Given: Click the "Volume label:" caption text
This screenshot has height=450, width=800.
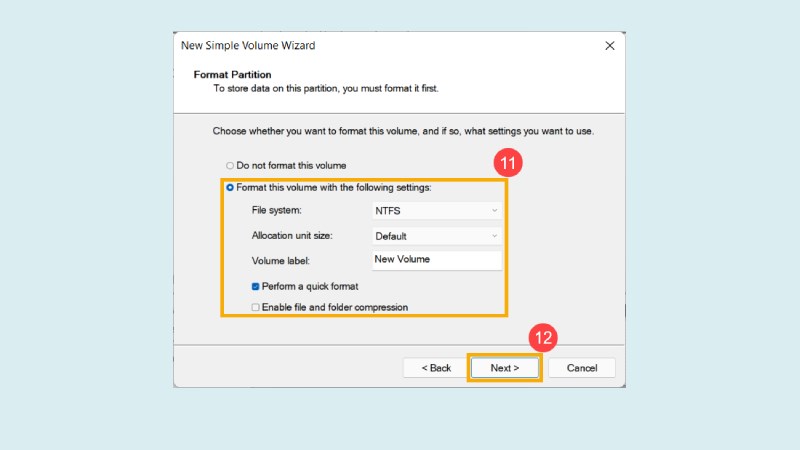Looking at the screenshot, I should pyautogui.click(x=281, y=261).
